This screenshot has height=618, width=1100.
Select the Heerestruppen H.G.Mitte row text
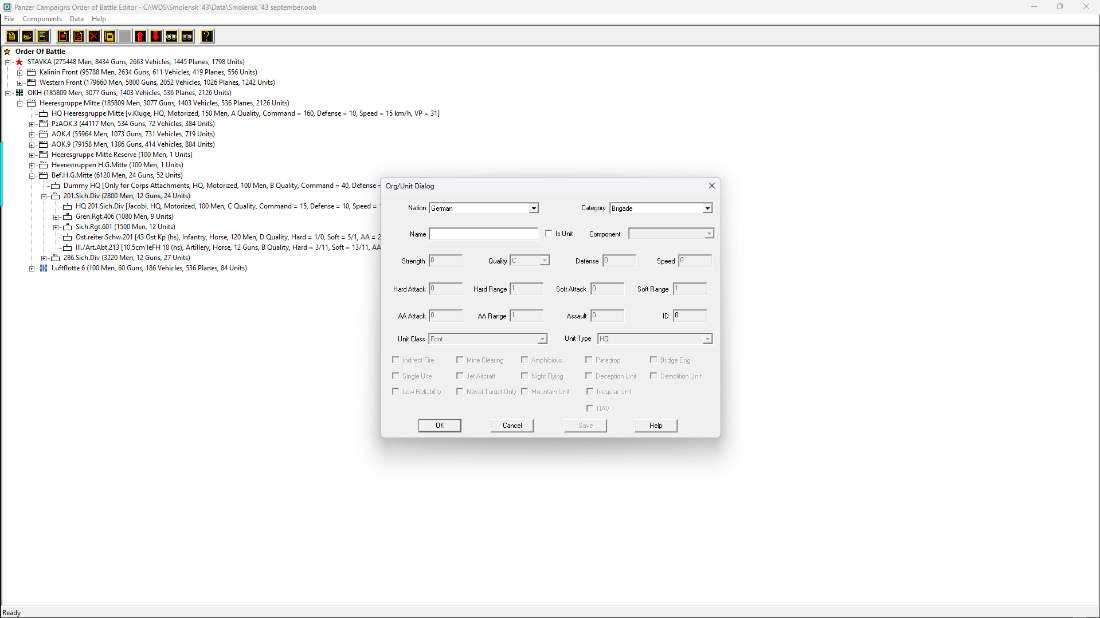(x=116, y=166)
